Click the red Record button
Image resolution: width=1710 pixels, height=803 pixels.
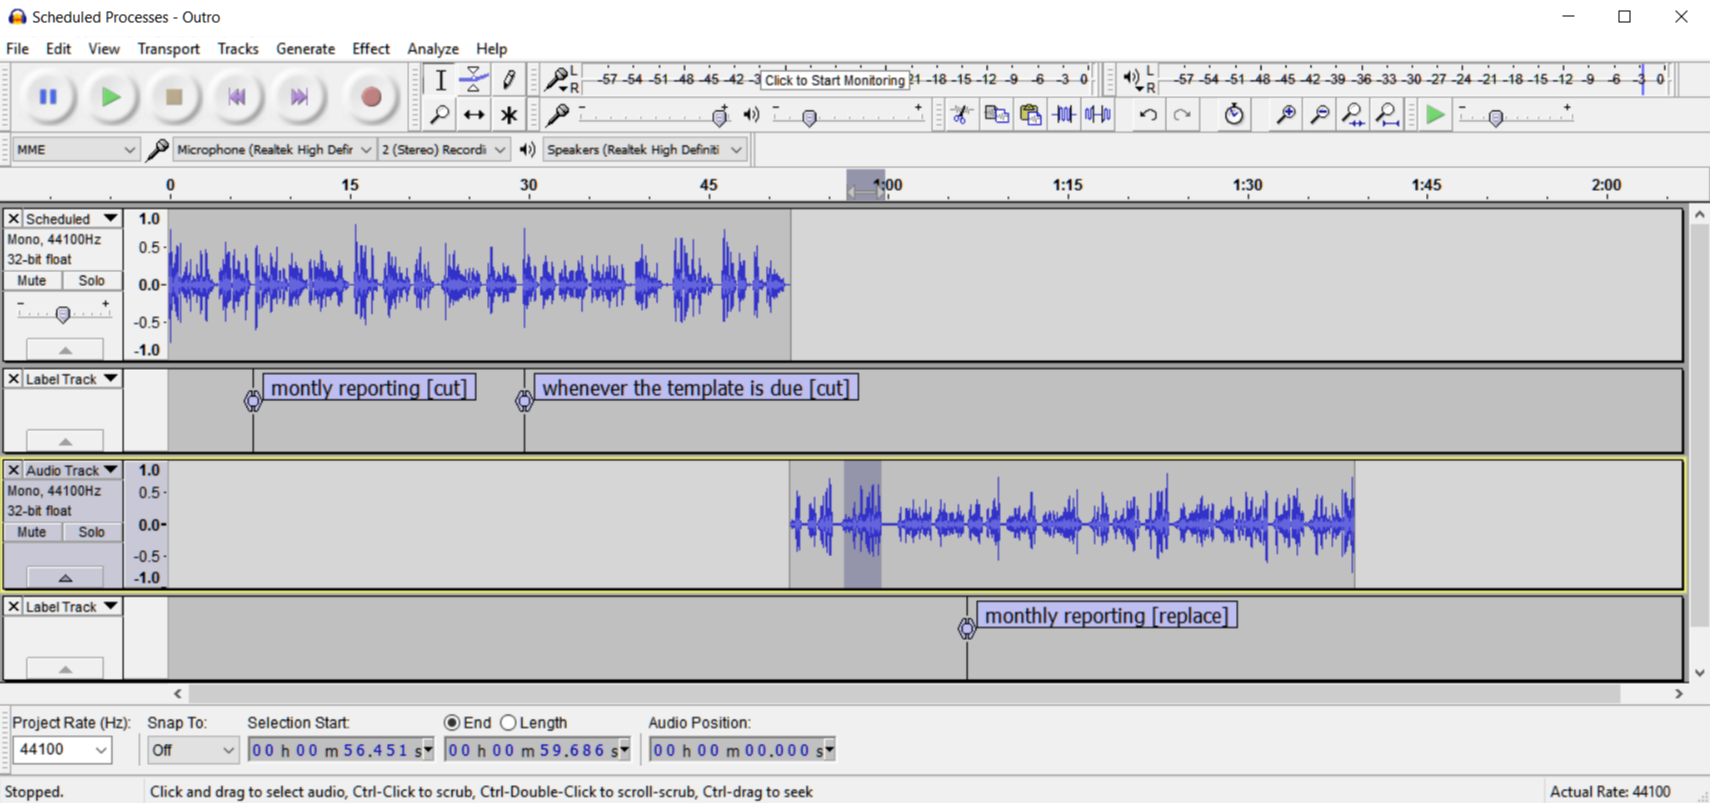pos(371,97)
